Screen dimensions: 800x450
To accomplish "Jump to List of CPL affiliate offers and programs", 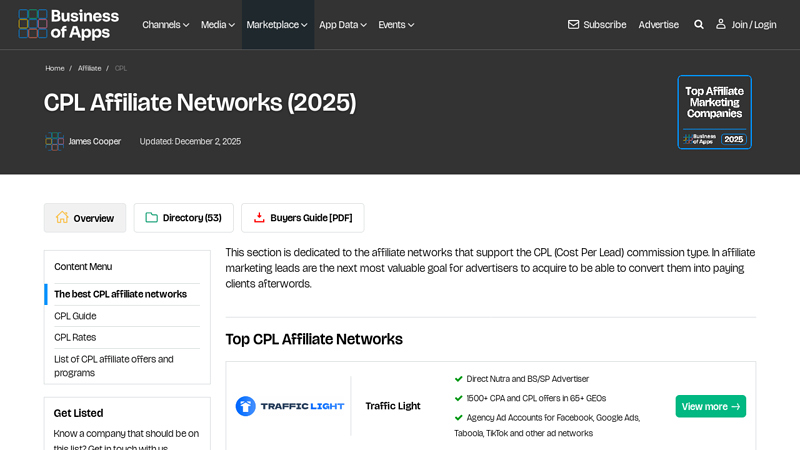I will click(x=114, y=366).
